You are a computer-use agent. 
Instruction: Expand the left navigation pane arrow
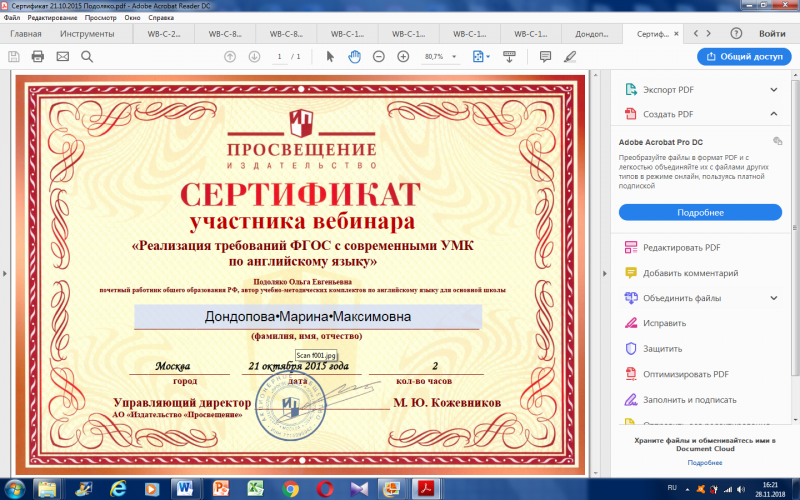5,273
